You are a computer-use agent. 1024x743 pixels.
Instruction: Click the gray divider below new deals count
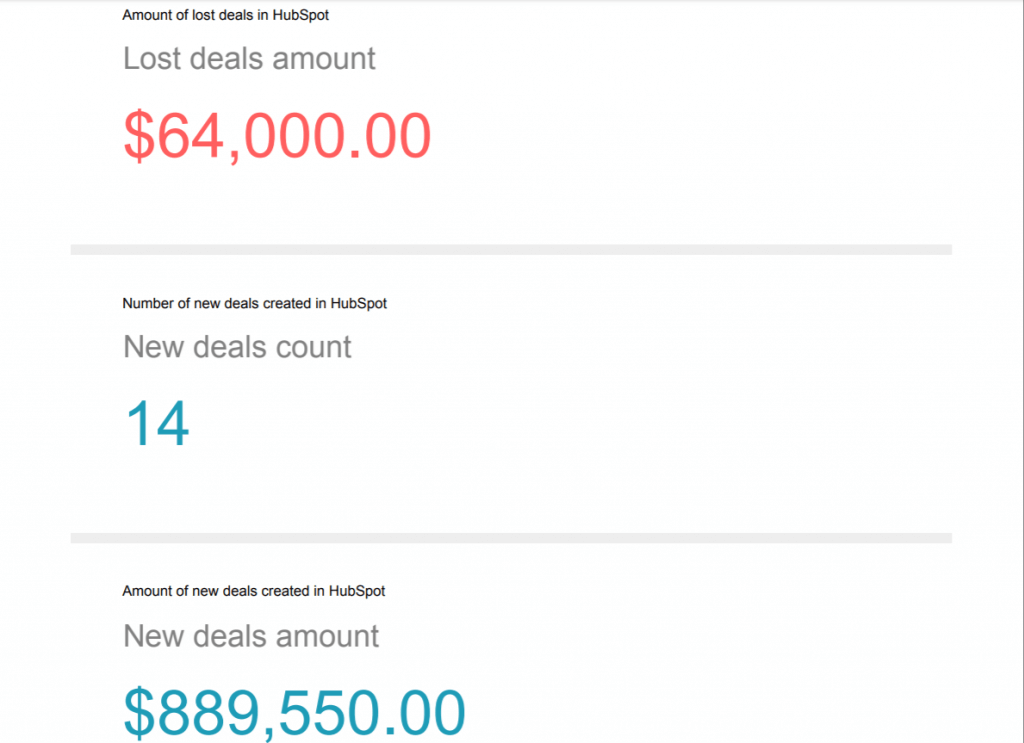(511, 538)
